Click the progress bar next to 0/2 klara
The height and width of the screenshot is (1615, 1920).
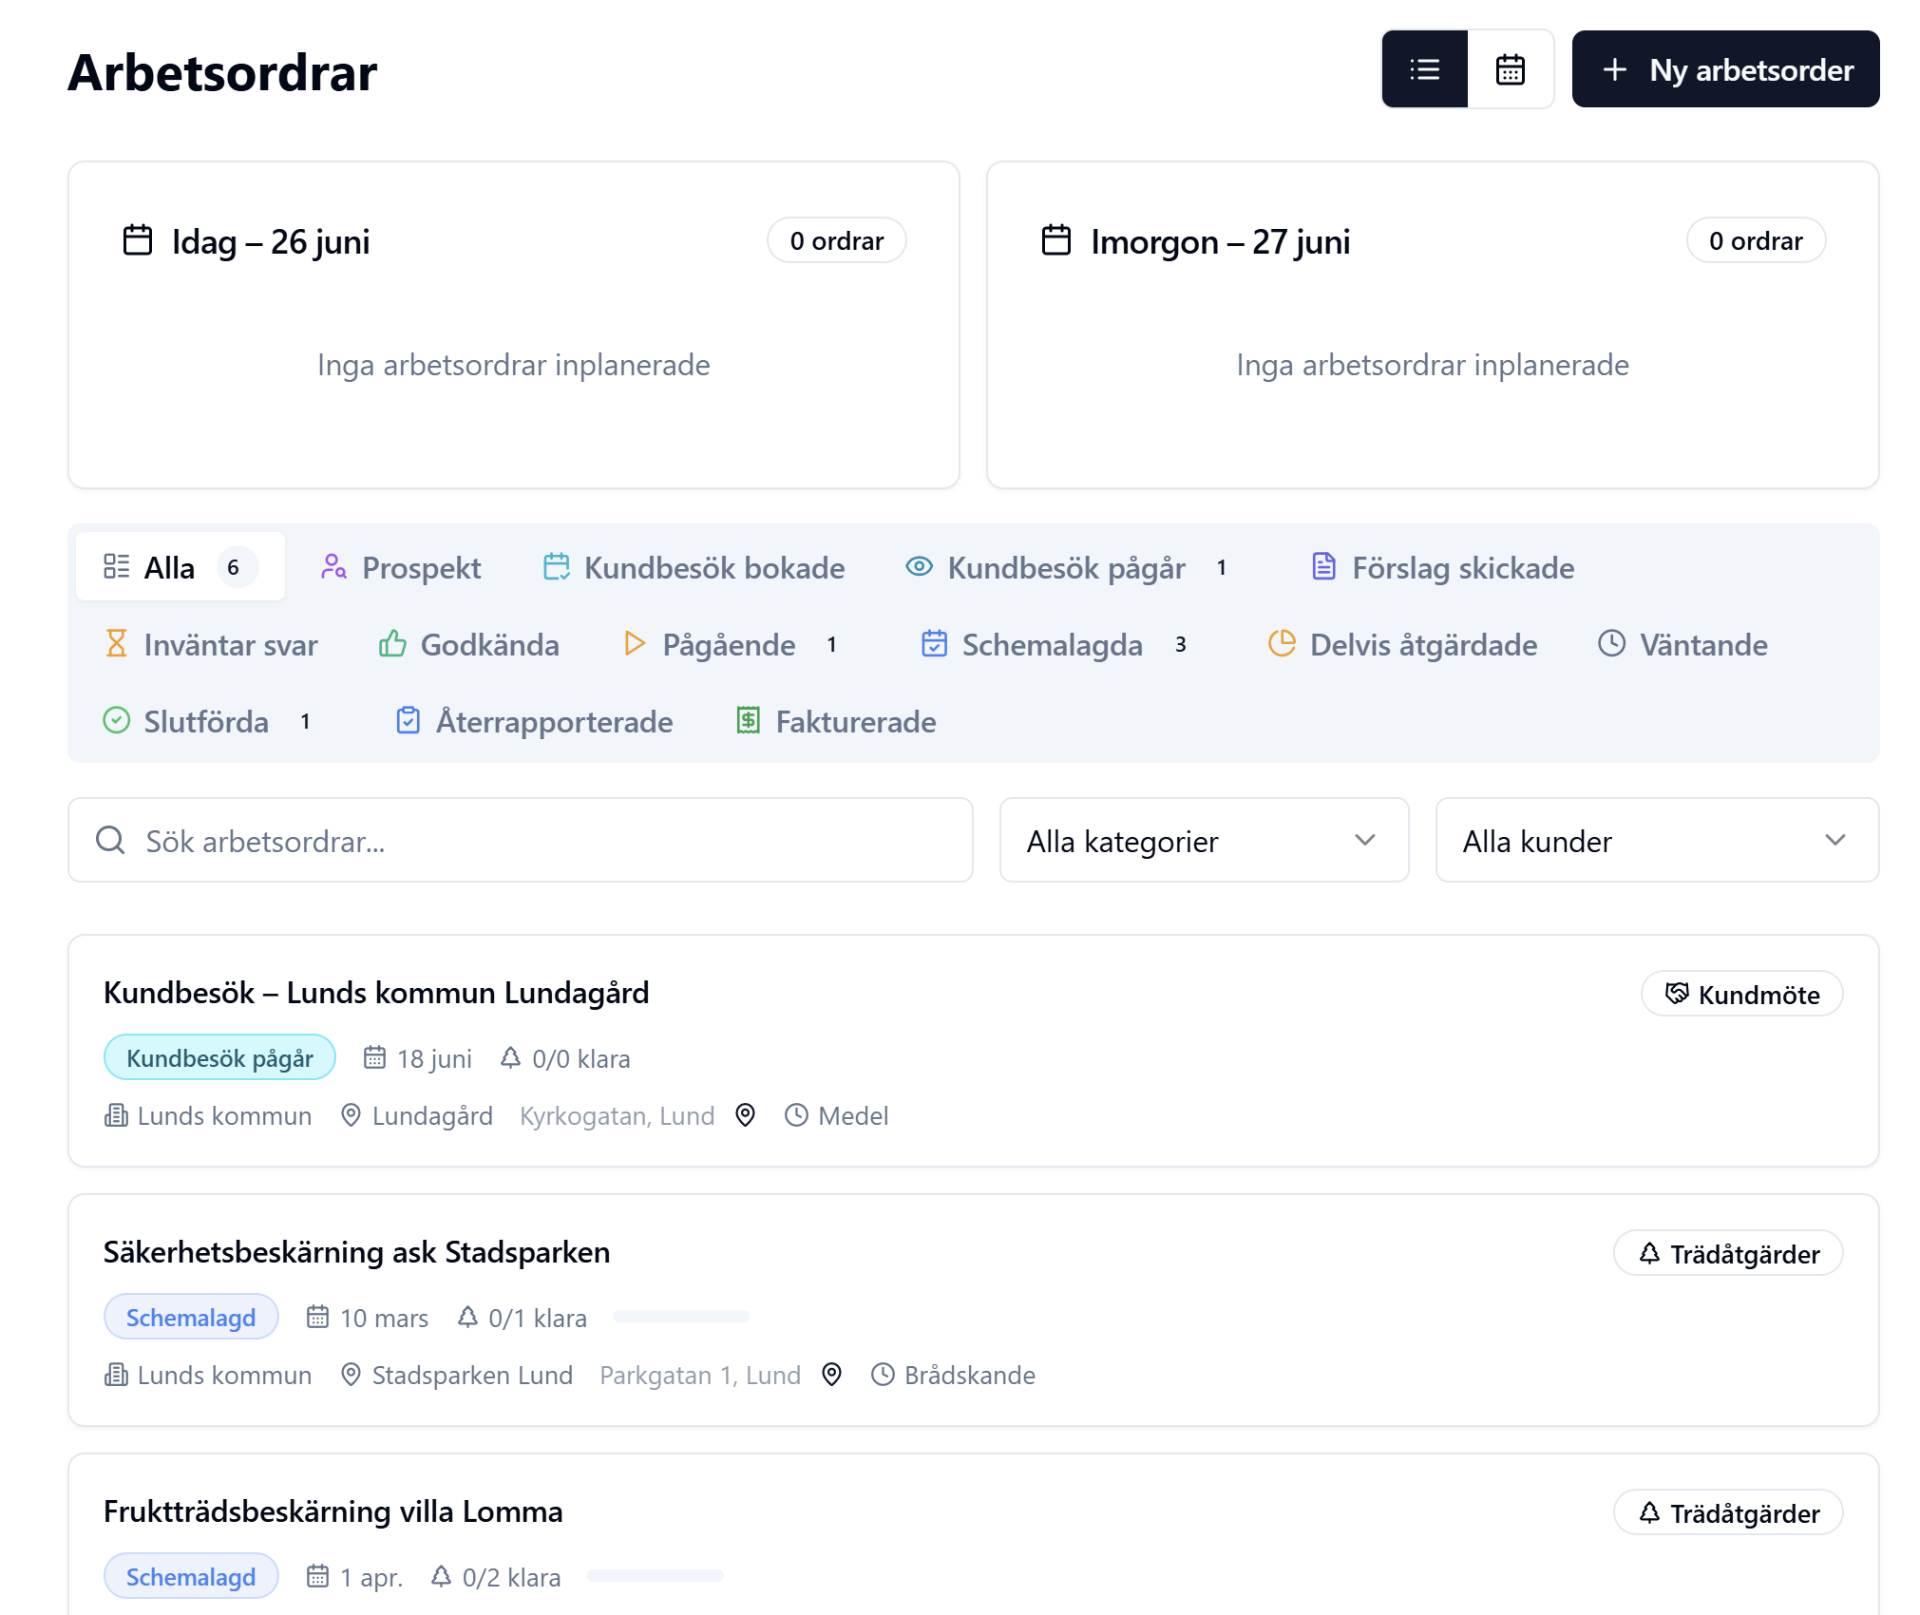[655, 1576]
